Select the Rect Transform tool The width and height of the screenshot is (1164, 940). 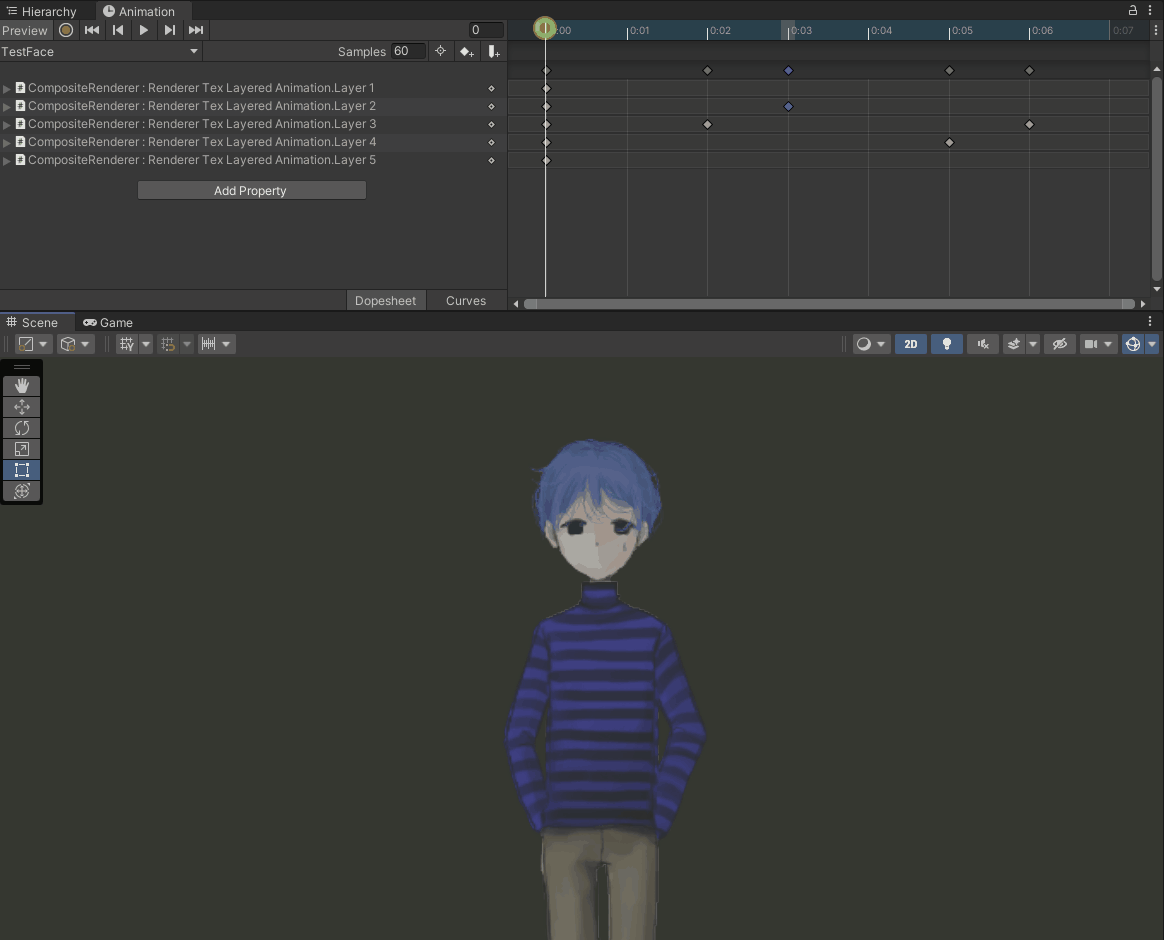tap(21, 470)
